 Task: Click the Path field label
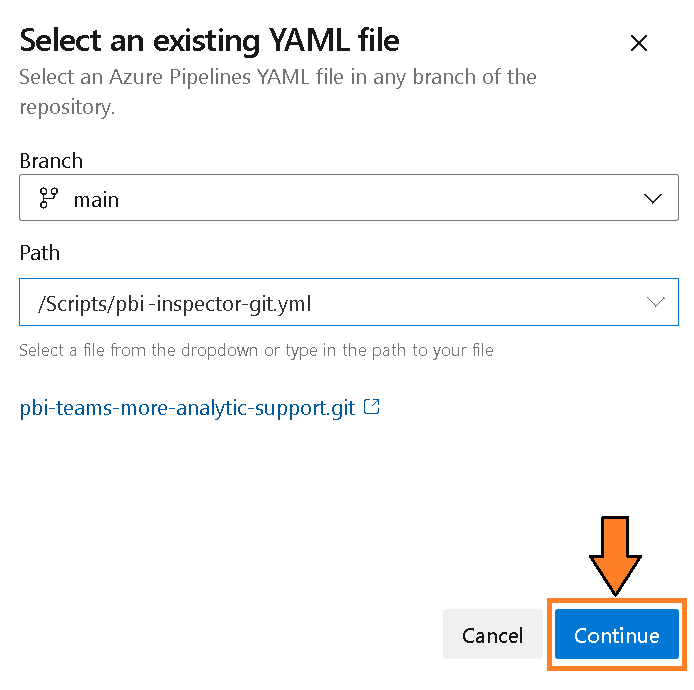click(40, 253)
